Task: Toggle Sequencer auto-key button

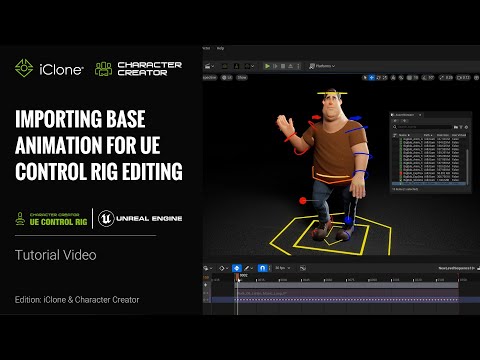Action: (237, 268)
